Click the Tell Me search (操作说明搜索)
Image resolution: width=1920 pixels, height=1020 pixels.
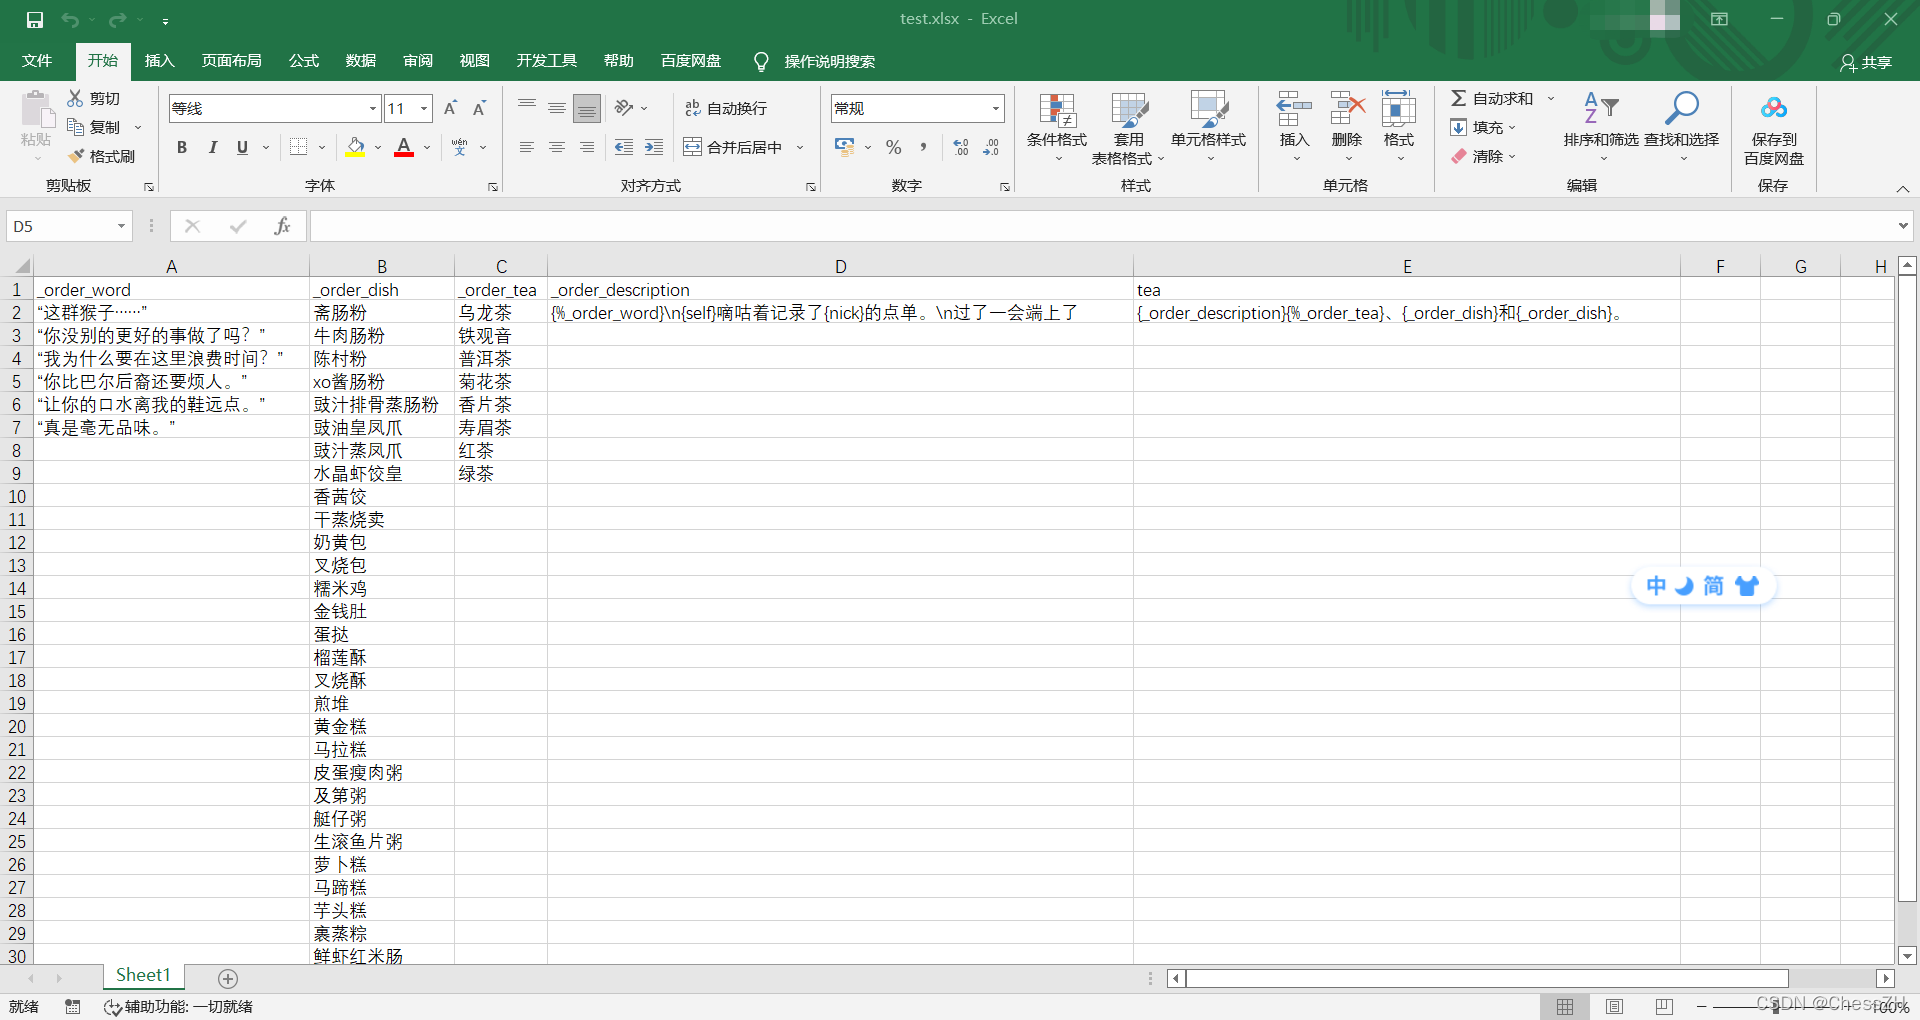pyautogui.click(x=815, y=62)
